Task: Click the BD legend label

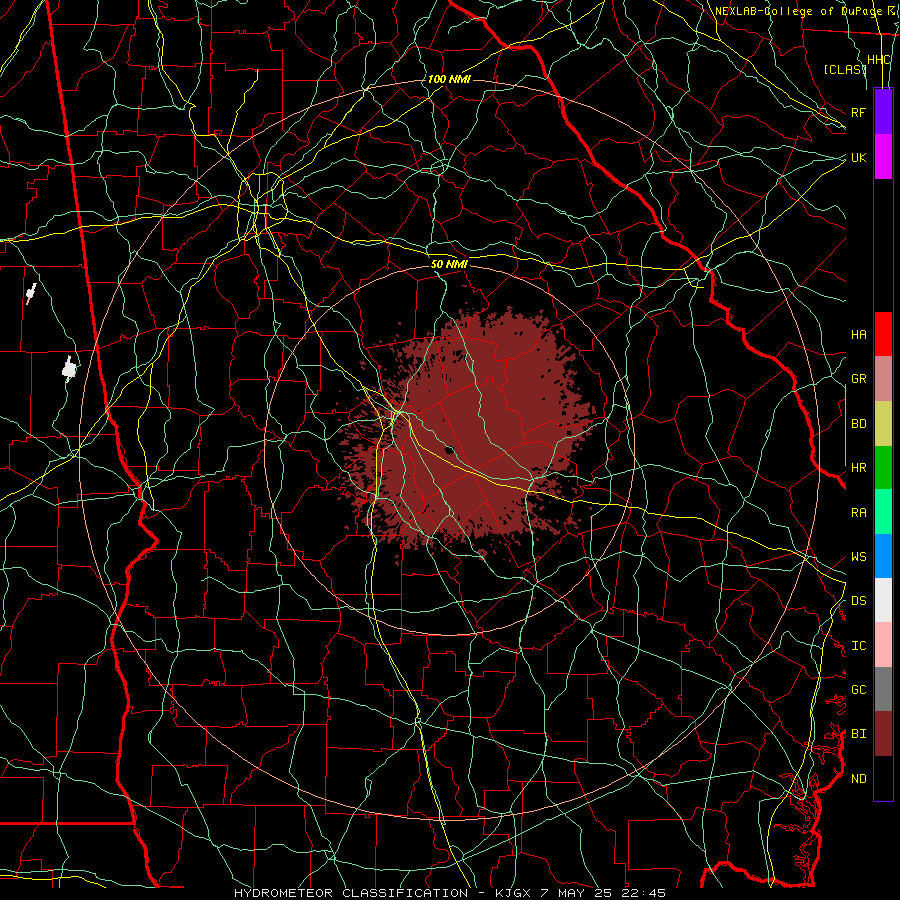Action: (858, 424)
